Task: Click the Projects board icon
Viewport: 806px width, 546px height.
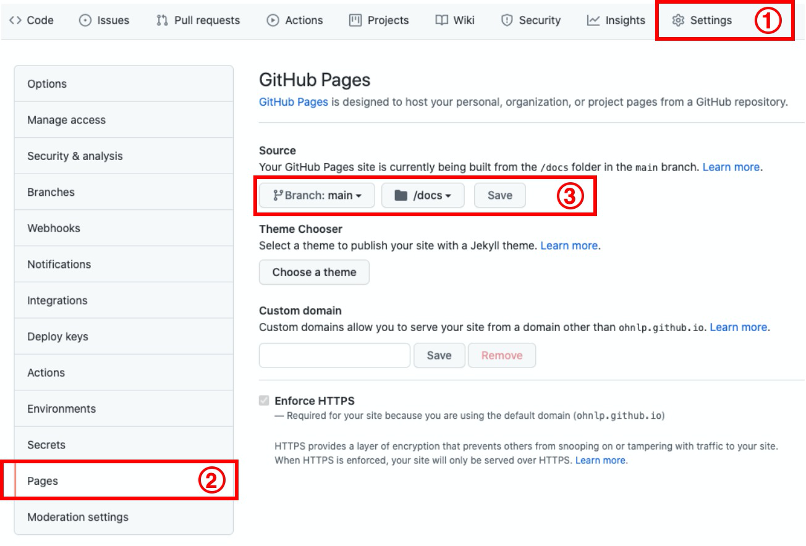Action: (x=355, y=20)
